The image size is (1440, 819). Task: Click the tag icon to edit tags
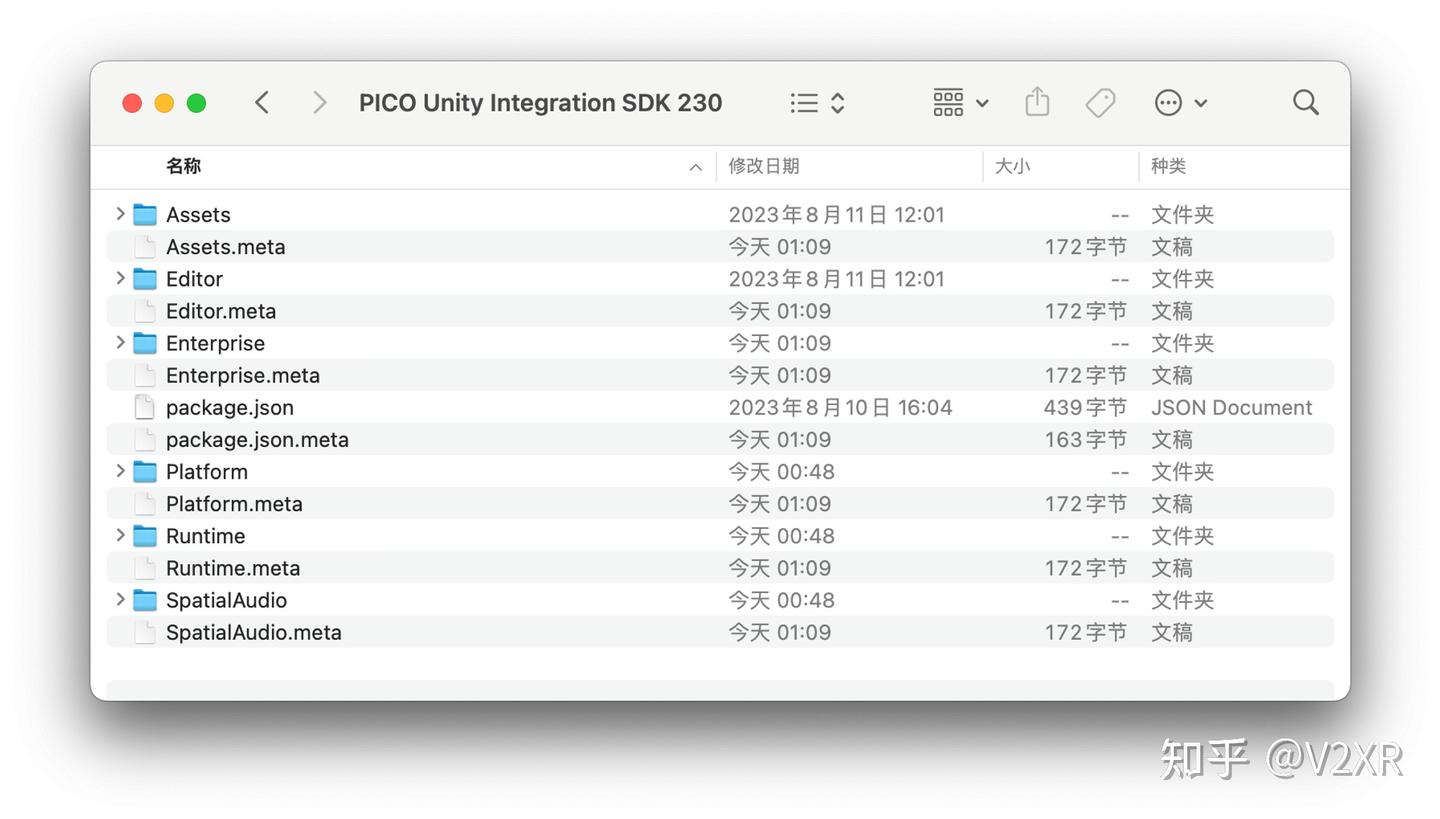1100,102
